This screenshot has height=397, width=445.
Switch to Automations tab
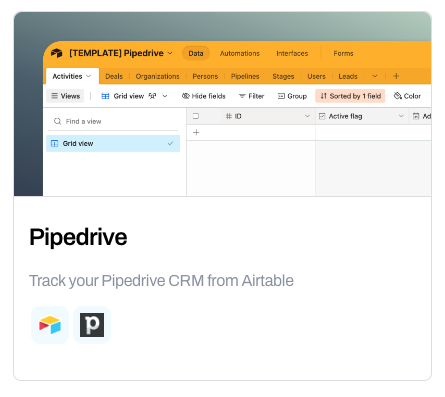240,53
